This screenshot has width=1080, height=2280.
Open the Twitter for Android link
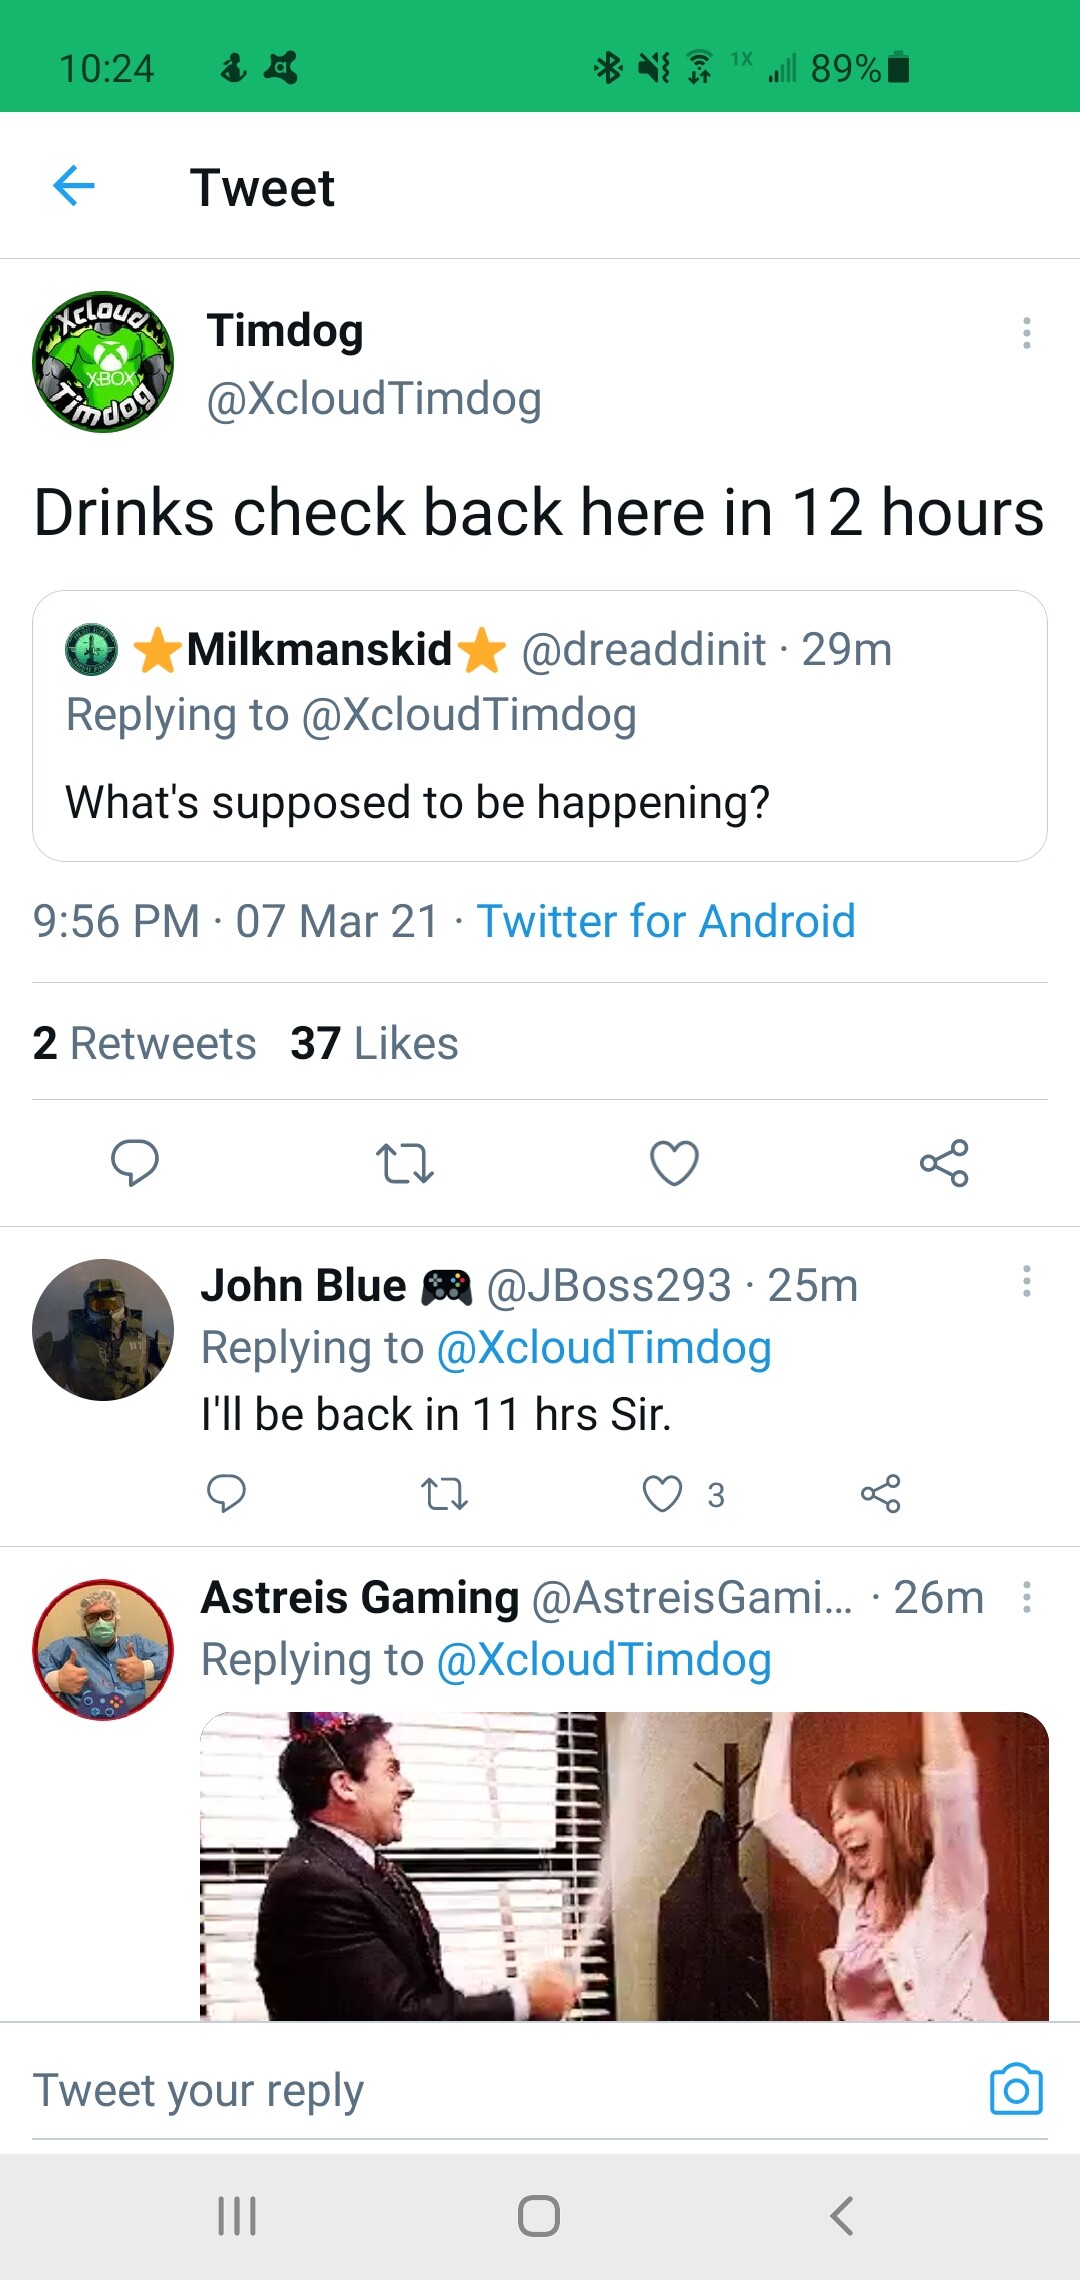pos(666,921)
